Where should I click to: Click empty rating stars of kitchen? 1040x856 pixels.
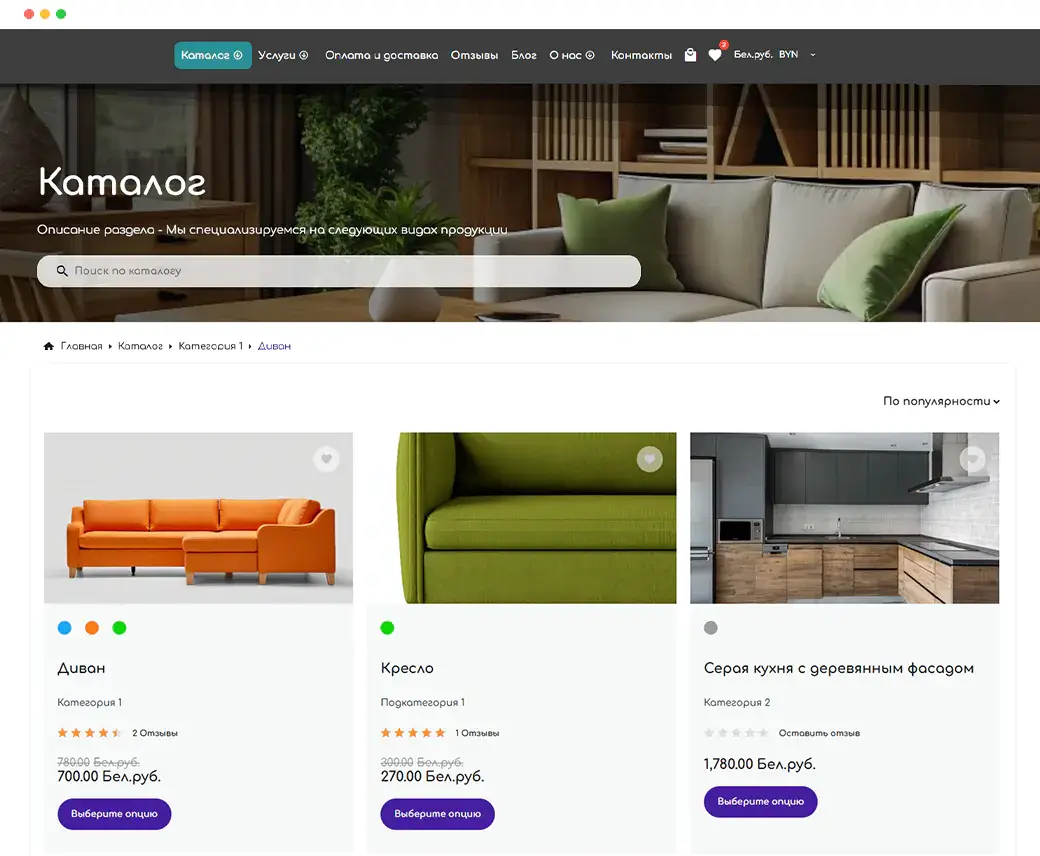click(736, 733)
